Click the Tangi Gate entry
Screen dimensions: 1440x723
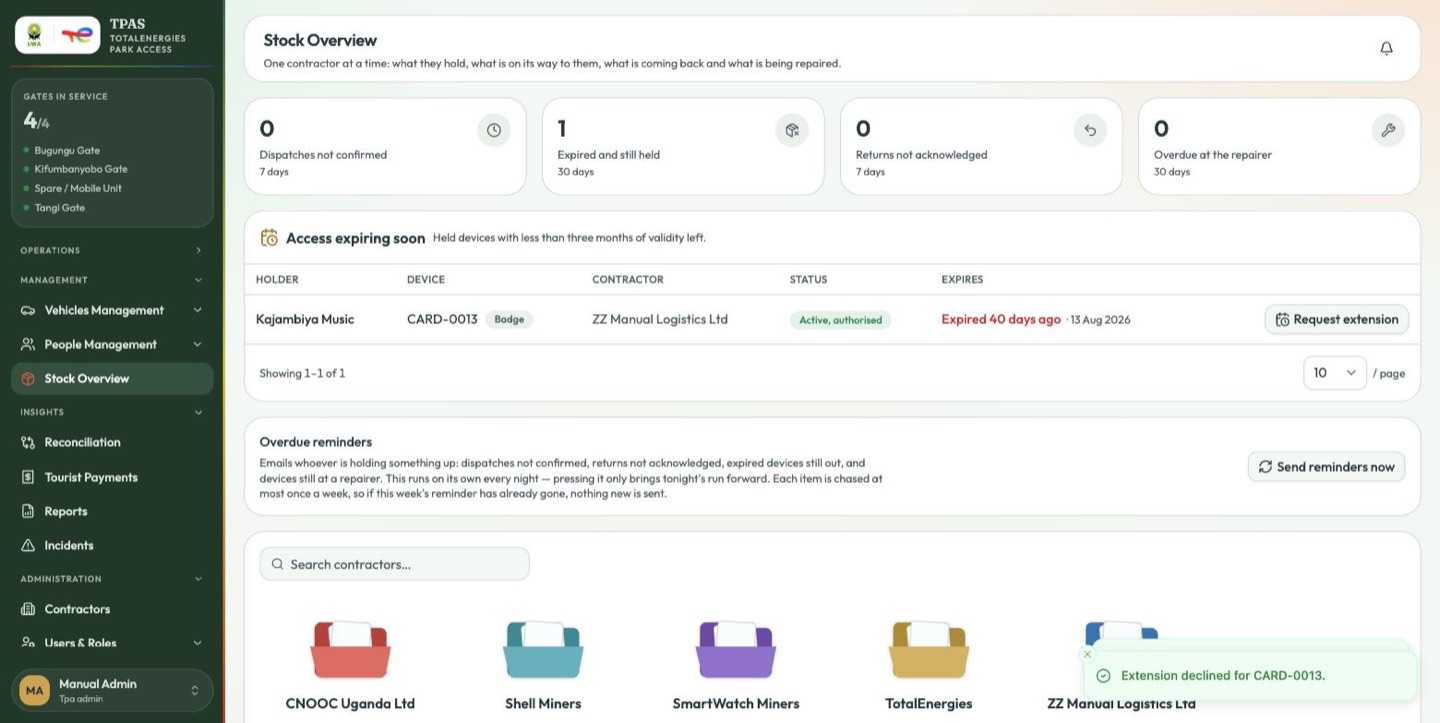coord(59,207)
